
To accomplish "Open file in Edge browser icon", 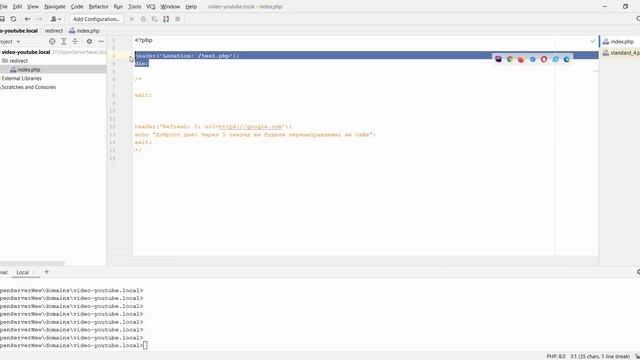I will click(567, 60).
